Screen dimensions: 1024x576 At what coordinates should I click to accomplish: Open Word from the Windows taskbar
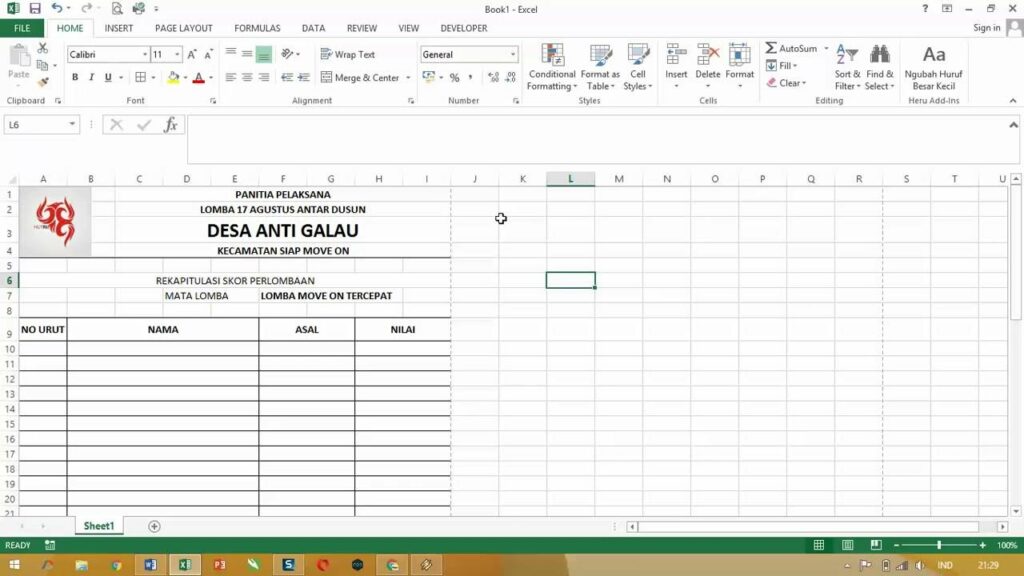point(150,564)
